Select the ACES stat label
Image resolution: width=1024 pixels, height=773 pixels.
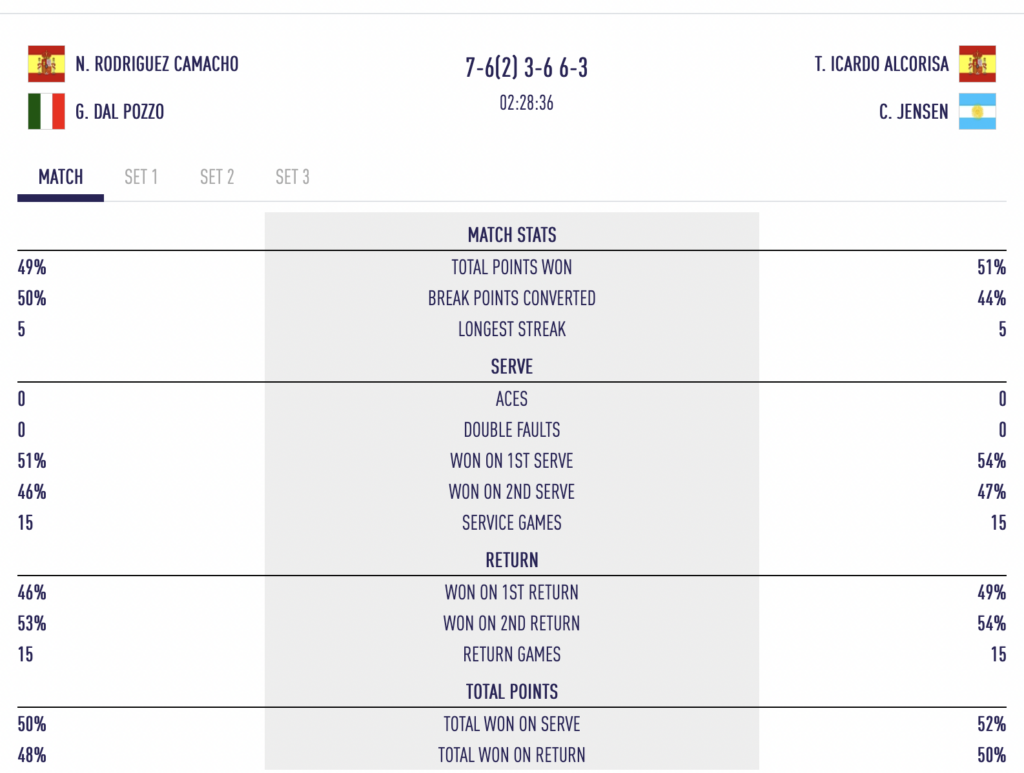click(x=512, y=399)
